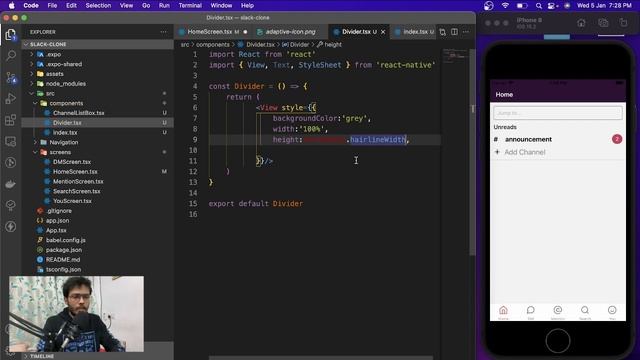Open the lightning bolt activity bar icon
The height and width of the screenshot is (360, 640).
(x=11, y=227)
